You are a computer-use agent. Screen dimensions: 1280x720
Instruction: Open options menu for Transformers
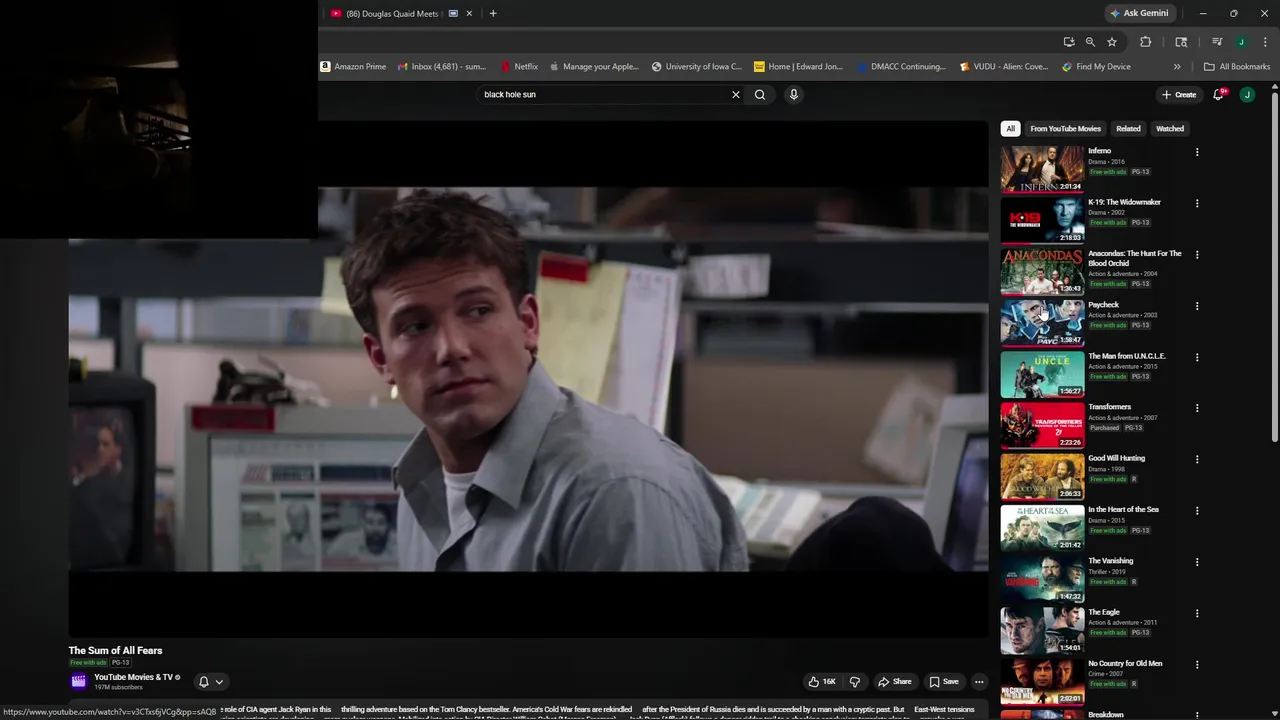1197,408
